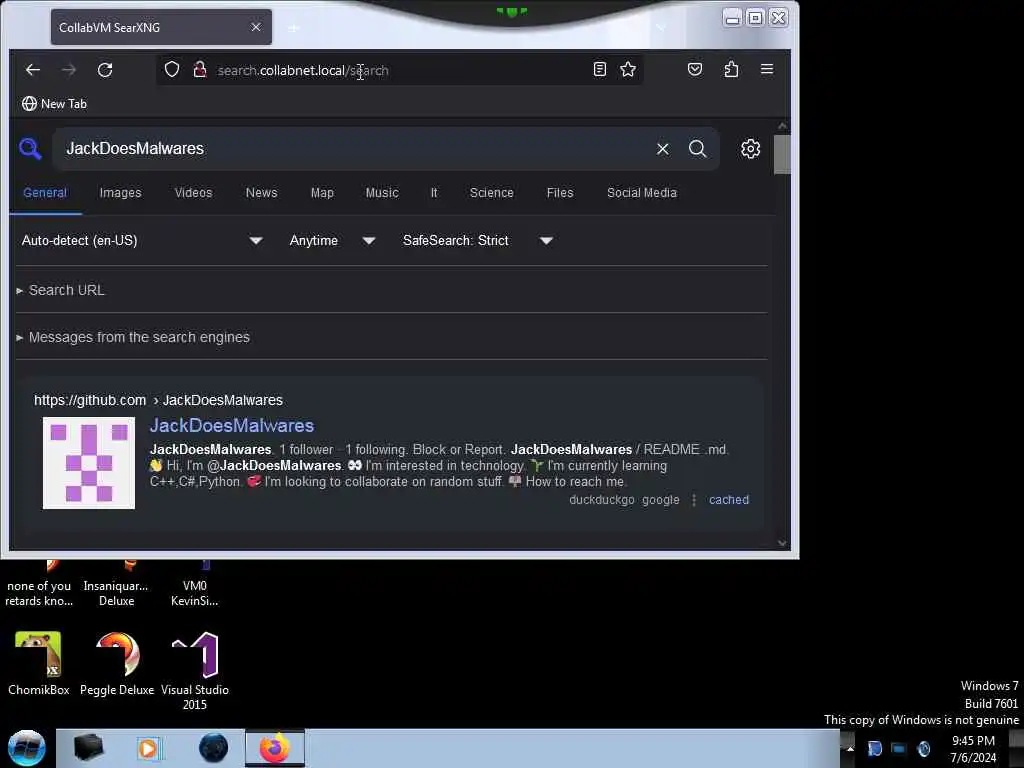The height and width of the screenshot is (768, 1024).
Task: Select the Visual Studio 2015 desktop icon
Action: coord(195,671)
